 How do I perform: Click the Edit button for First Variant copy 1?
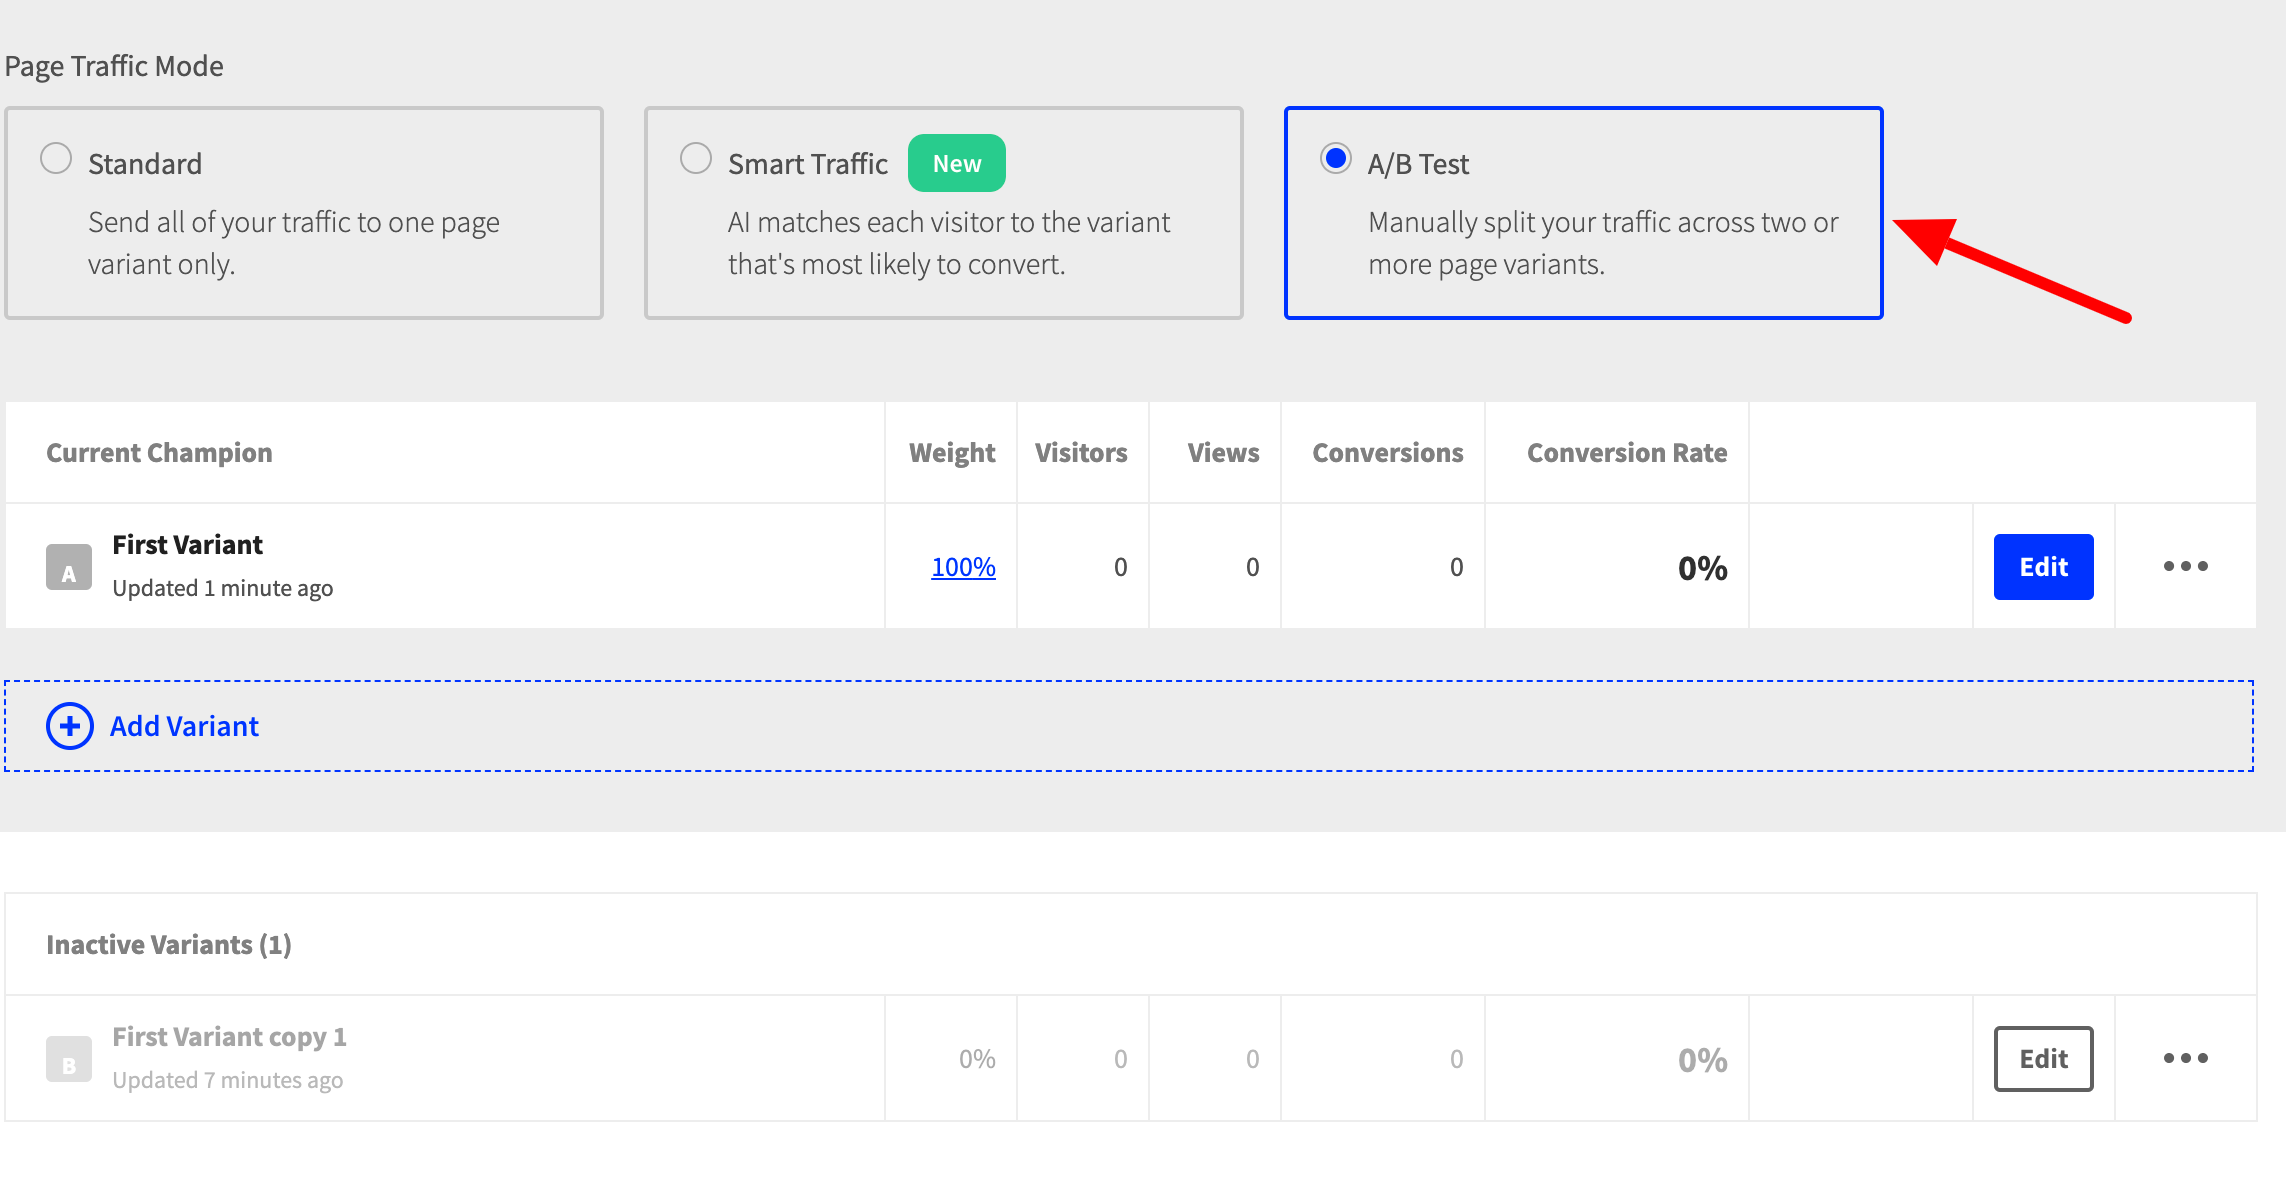[2043, 1059]
